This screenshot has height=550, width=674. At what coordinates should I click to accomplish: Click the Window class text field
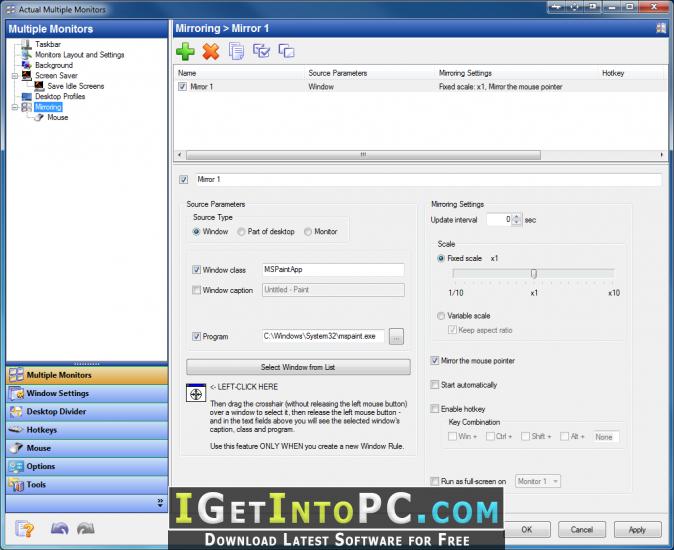pos(333,270)
